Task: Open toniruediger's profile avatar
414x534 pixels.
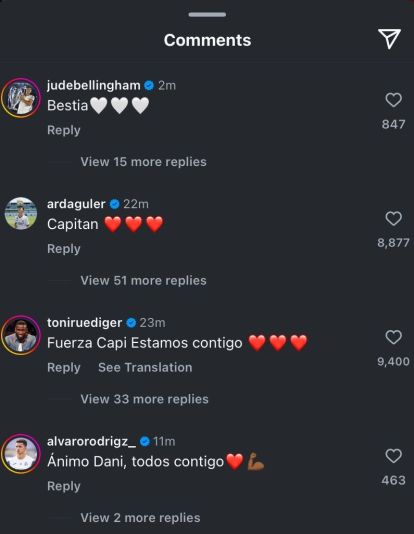Action: tap(21, 335)
